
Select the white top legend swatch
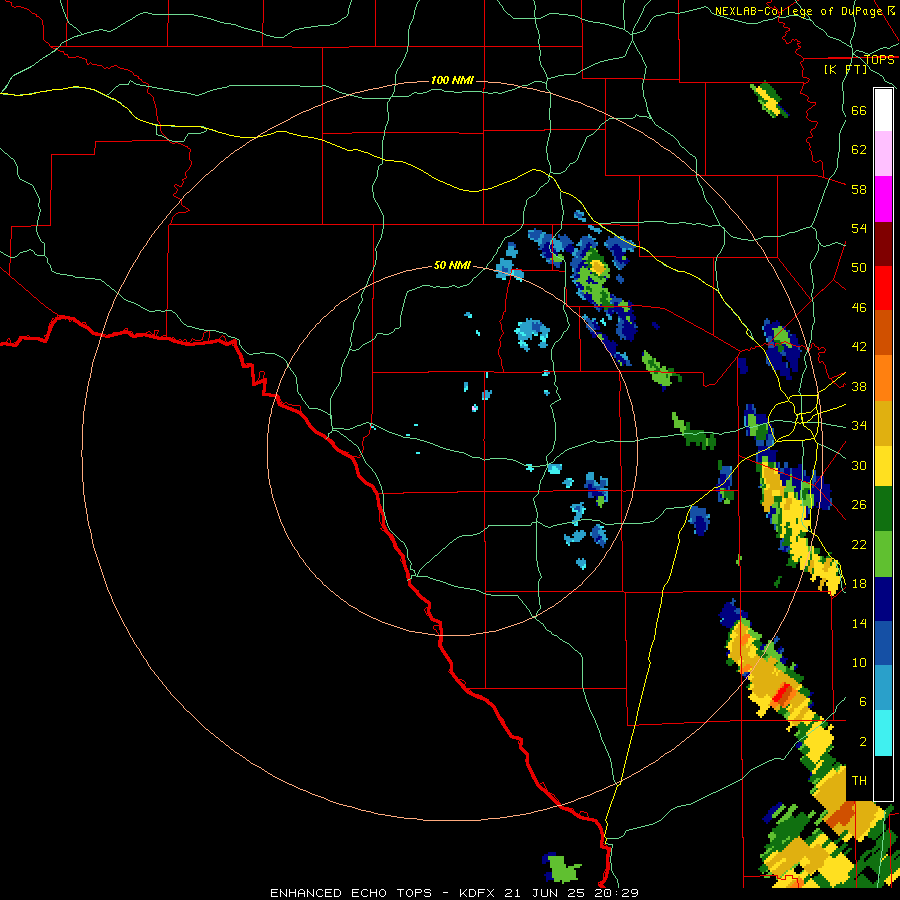[x=883, y=110]
